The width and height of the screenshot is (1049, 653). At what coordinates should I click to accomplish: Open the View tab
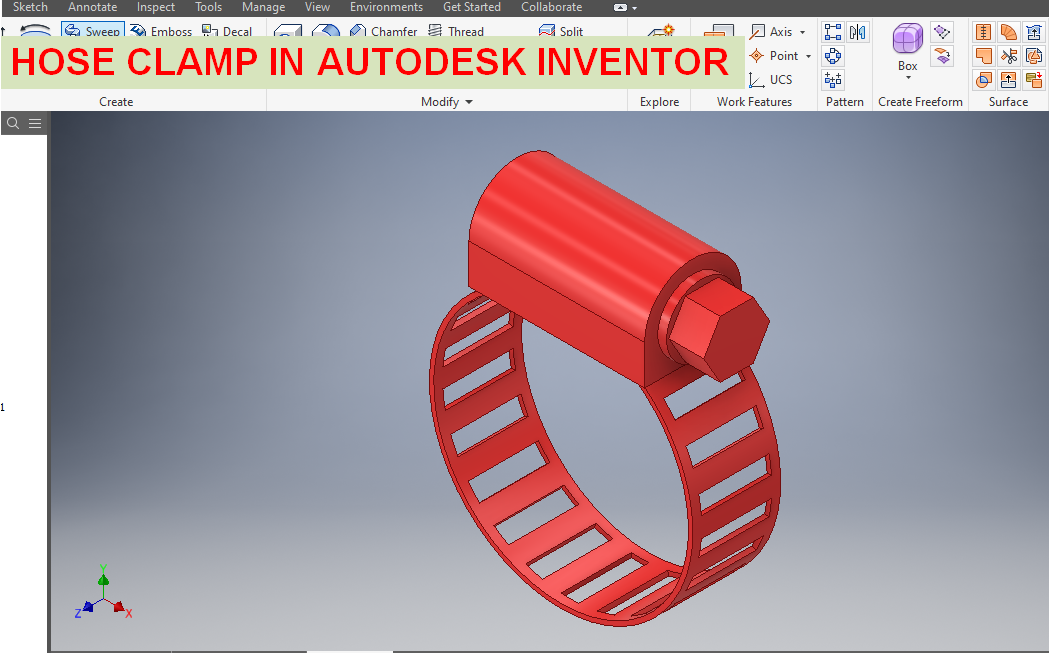[317, 7]
